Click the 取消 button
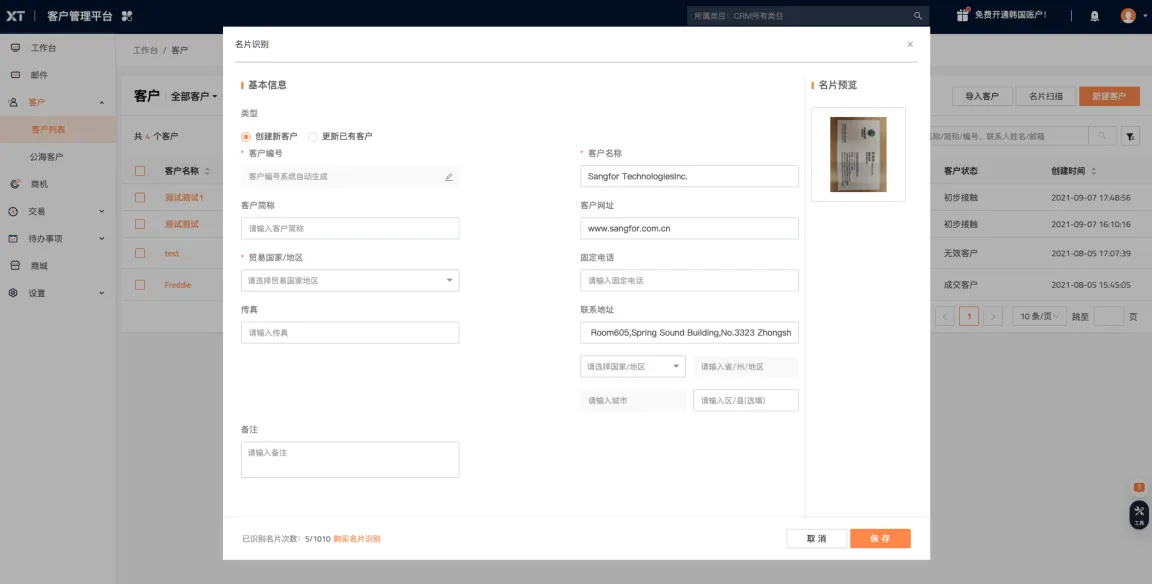 point(816,538)
